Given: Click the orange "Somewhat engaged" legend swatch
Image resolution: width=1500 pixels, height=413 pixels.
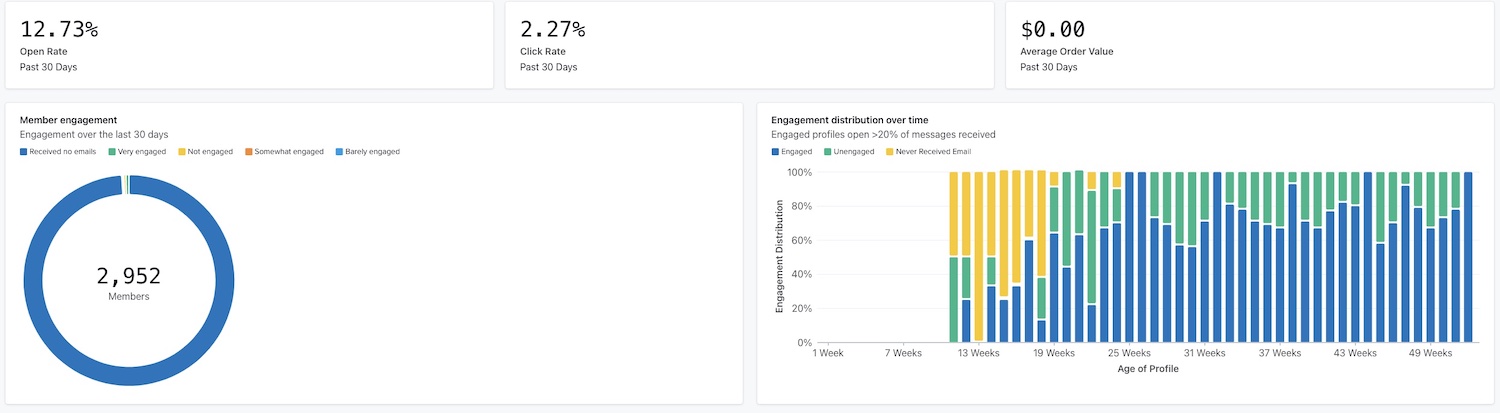Looking at the screenshot, I should click(249, 152).
